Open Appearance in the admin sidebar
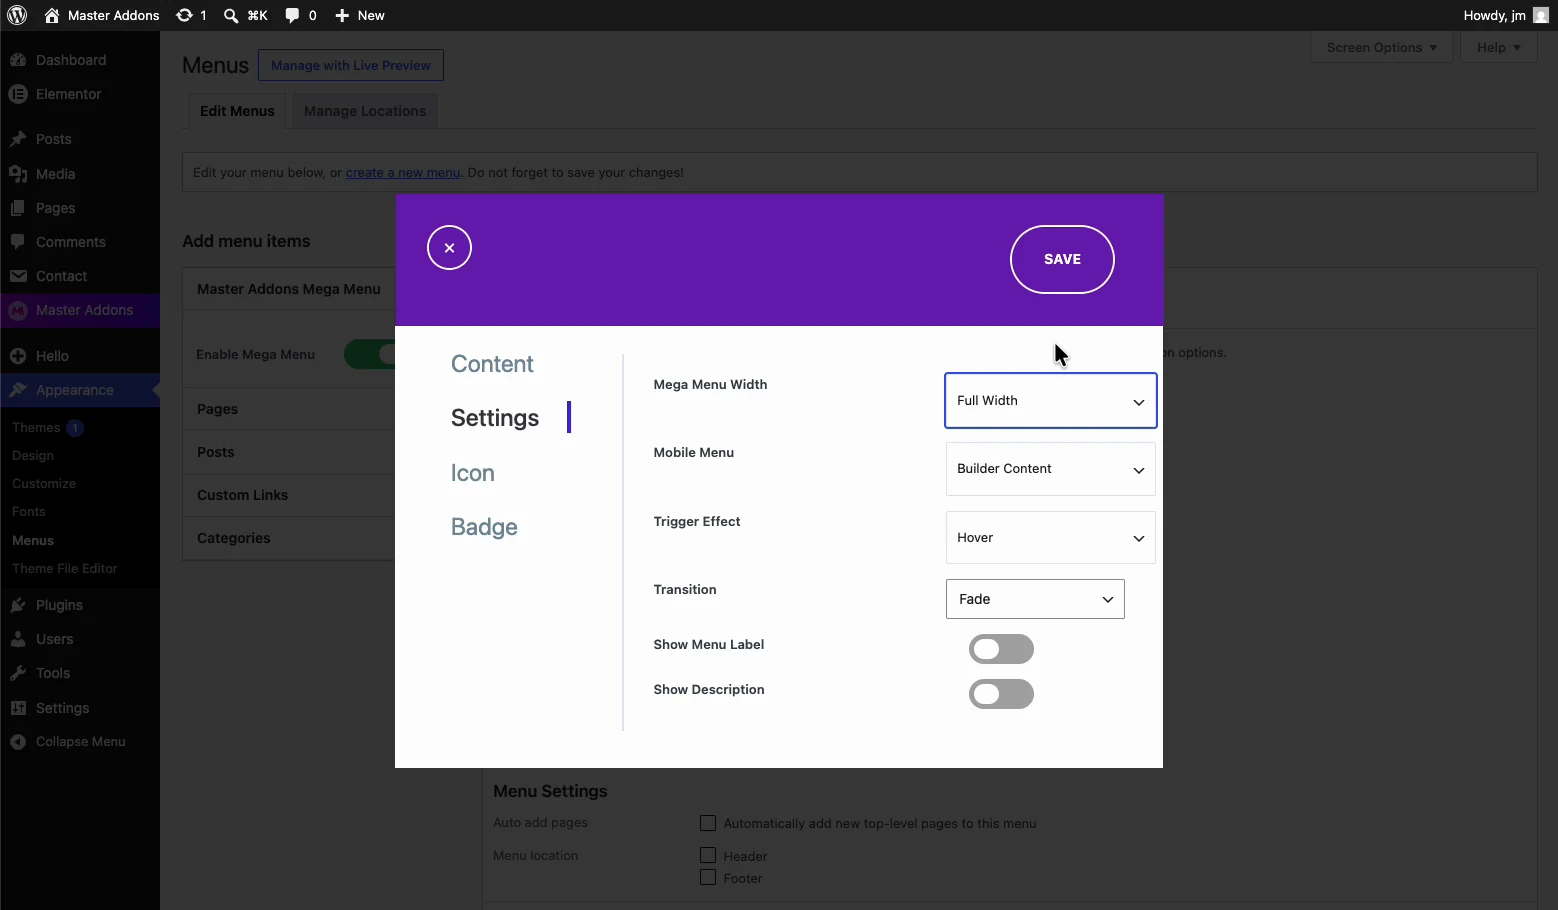This screenshot has height=910, width=1558. pyautogui.click(x=80, y=390)
